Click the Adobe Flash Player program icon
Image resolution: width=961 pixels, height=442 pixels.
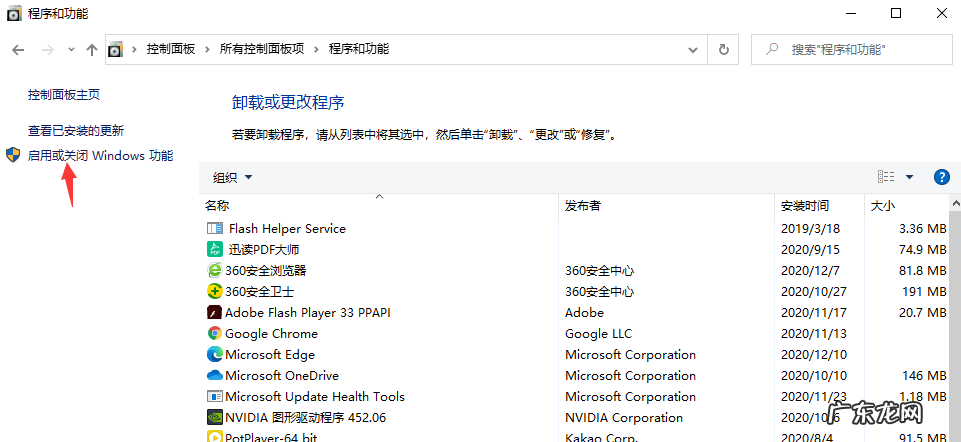215,313
